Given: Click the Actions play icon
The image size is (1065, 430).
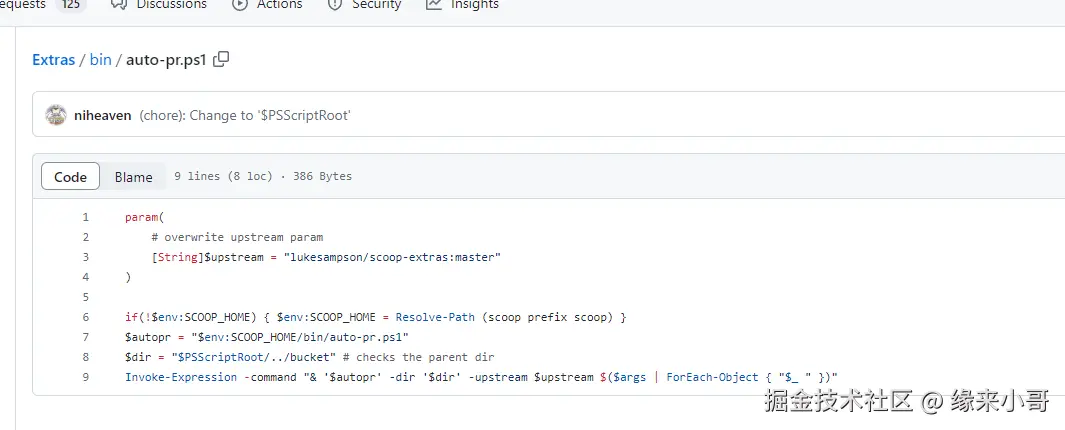Looking at the screenshot, I should (240, 4).
